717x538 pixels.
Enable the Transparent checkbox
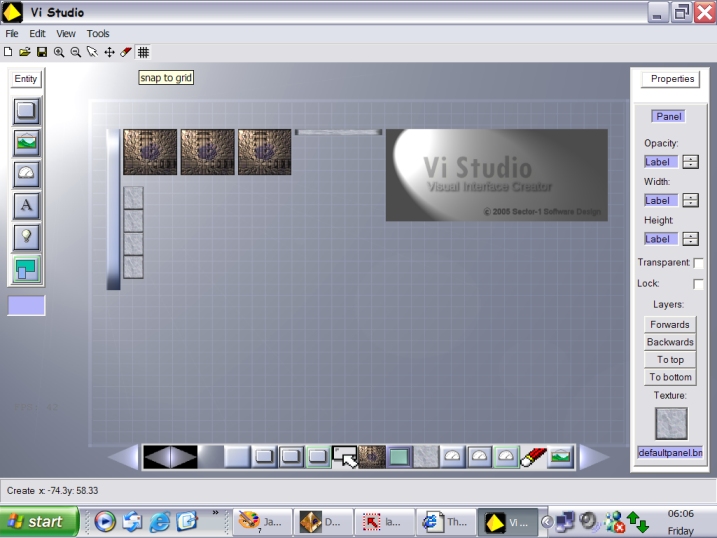click(698, 263)
